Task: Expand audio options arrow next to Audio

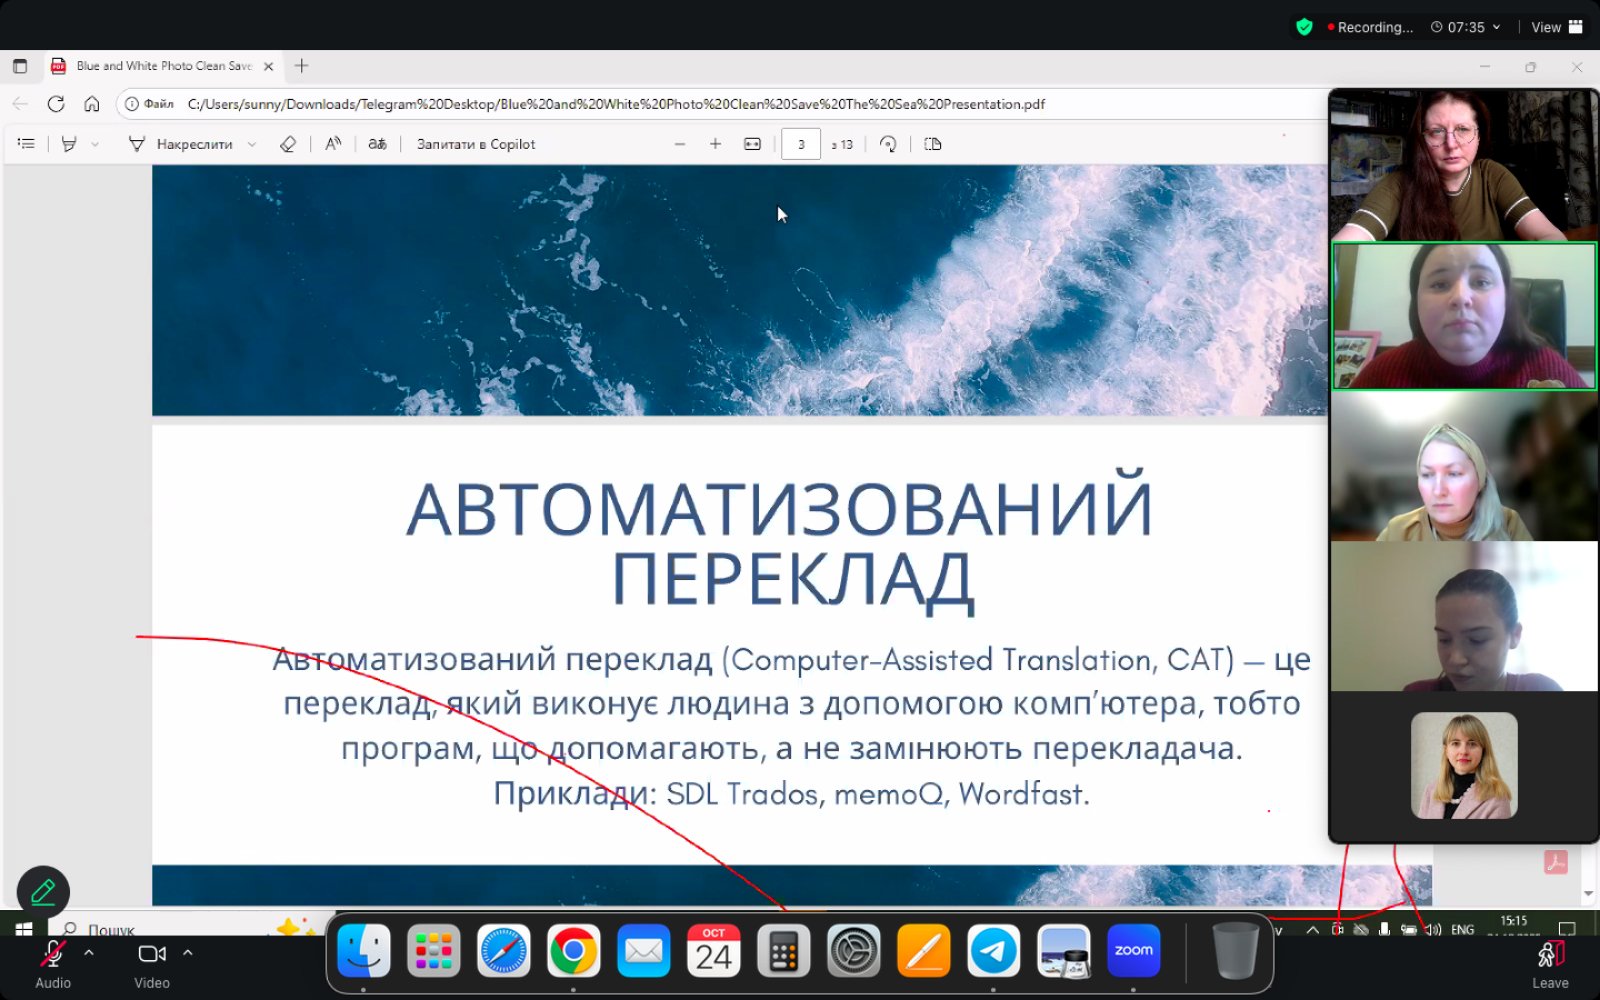Action: point(89,953)
